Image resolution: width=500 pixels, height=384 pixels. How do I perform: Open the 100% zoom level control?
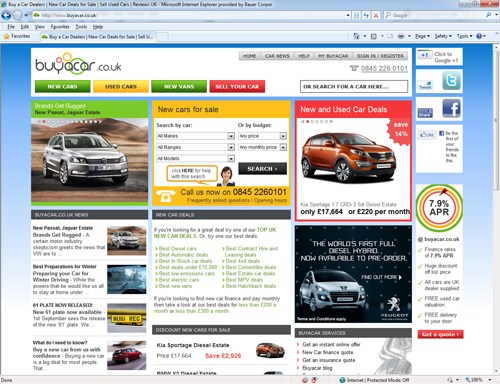(x=478, y=380)
